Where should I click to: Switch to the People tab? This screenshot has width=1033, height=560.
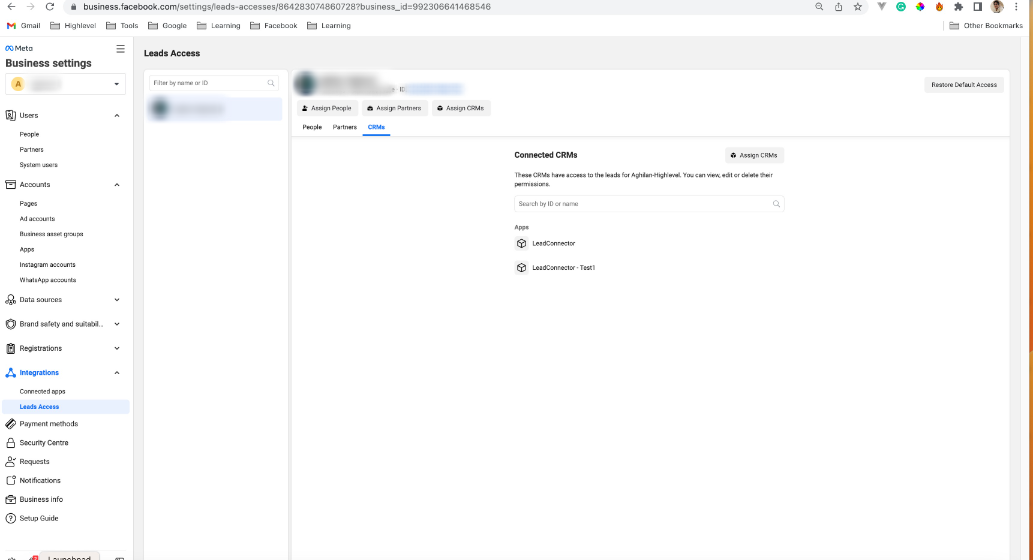312,127
